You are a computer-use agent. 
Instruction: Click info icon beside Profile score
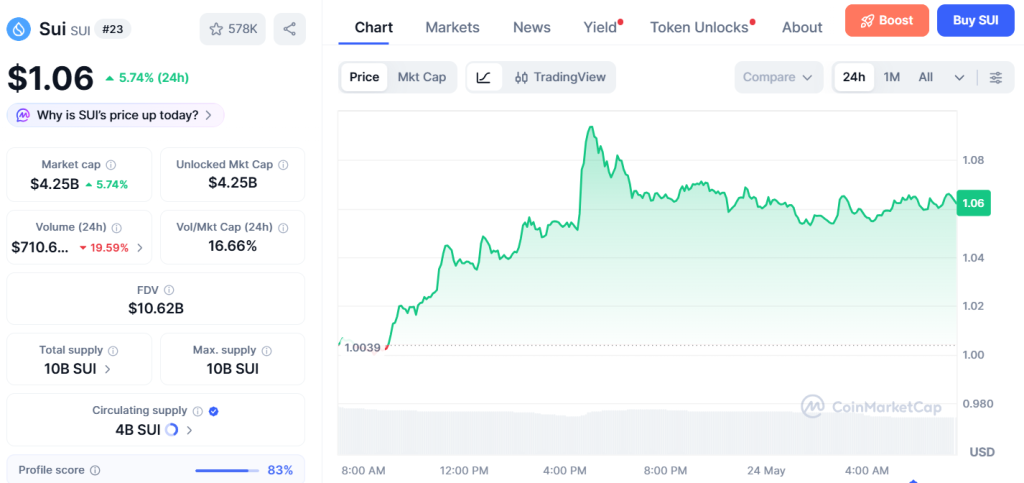[x=95, y=470]
